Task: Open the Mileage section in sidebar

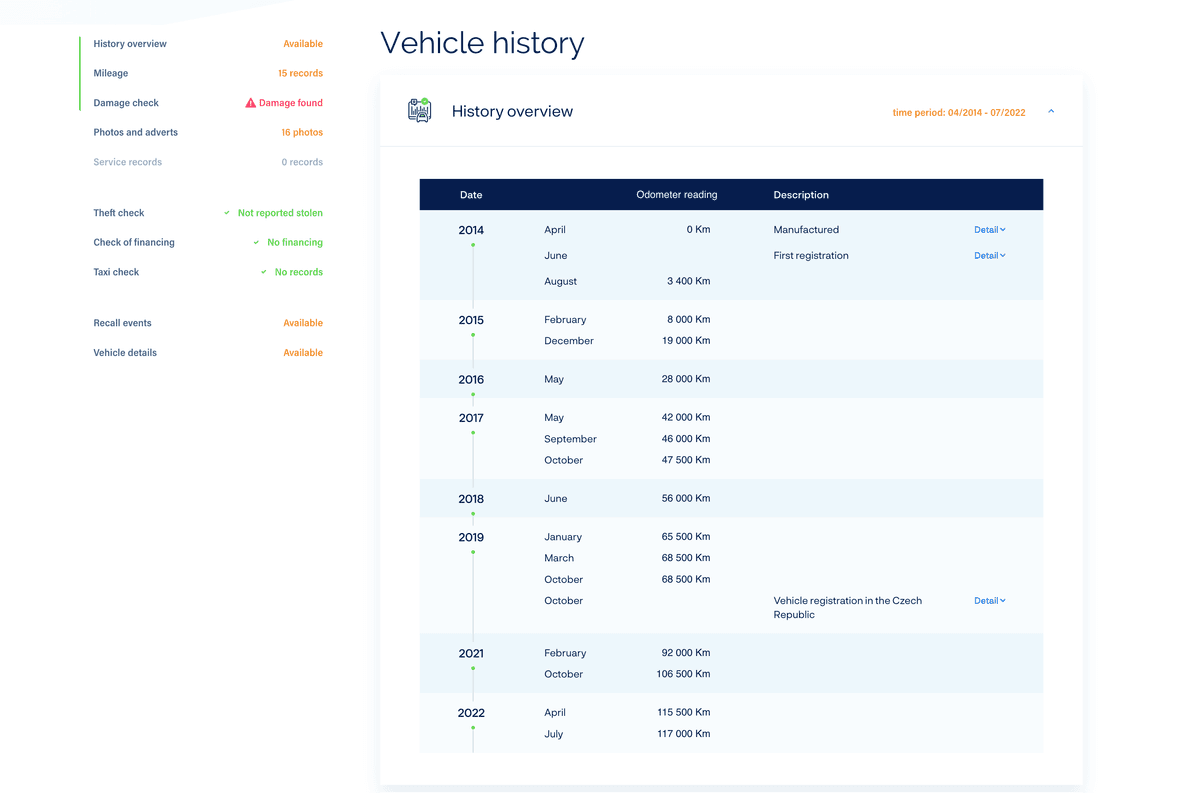Action: pyautogui.click(x=111, y=73)
